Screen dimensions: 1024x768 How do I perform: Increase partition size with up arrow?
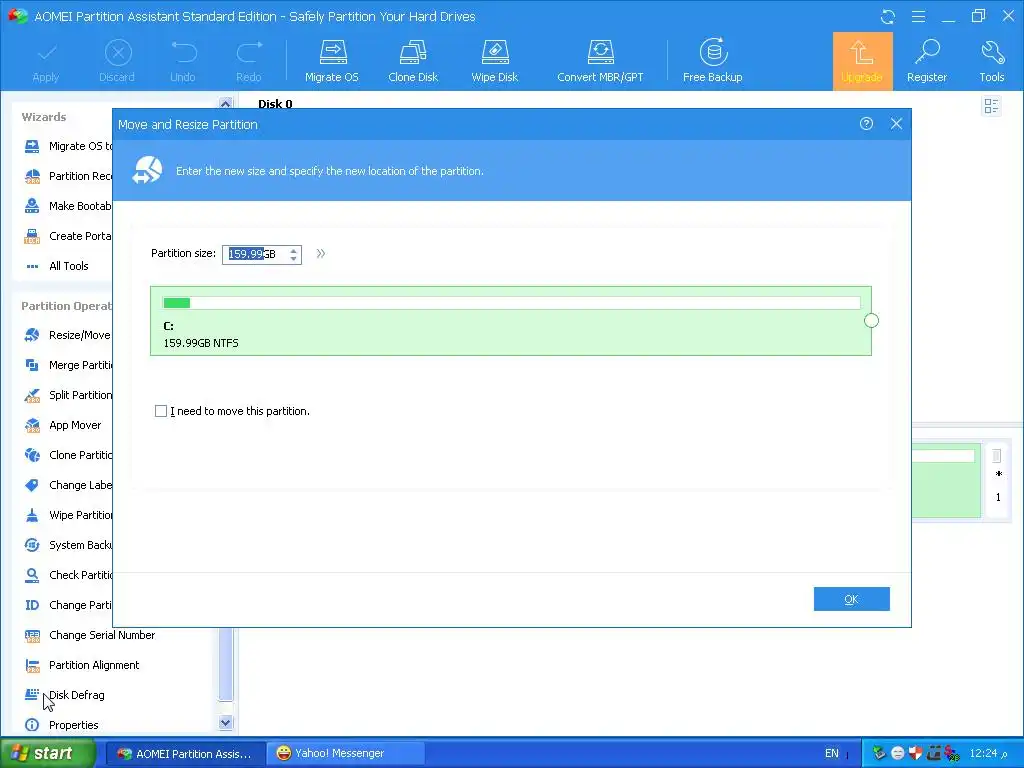294,249
